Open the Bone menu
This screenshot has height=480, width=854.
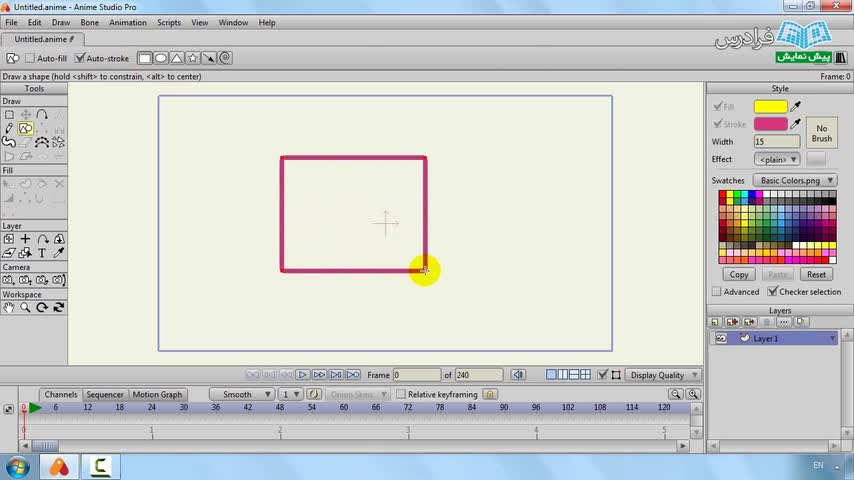click(90, 22)
